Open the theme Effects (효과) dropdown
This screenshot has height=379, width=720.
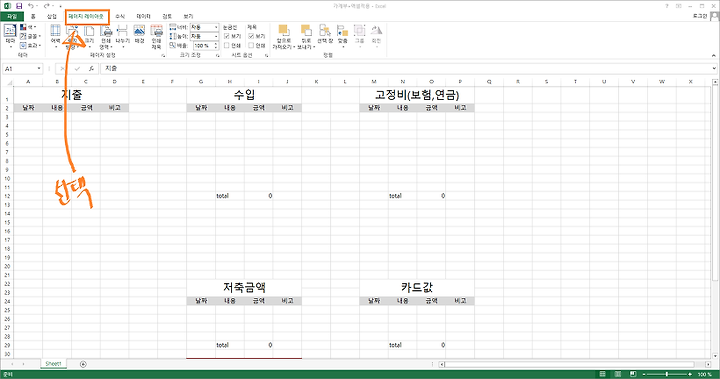pos(30,45)
